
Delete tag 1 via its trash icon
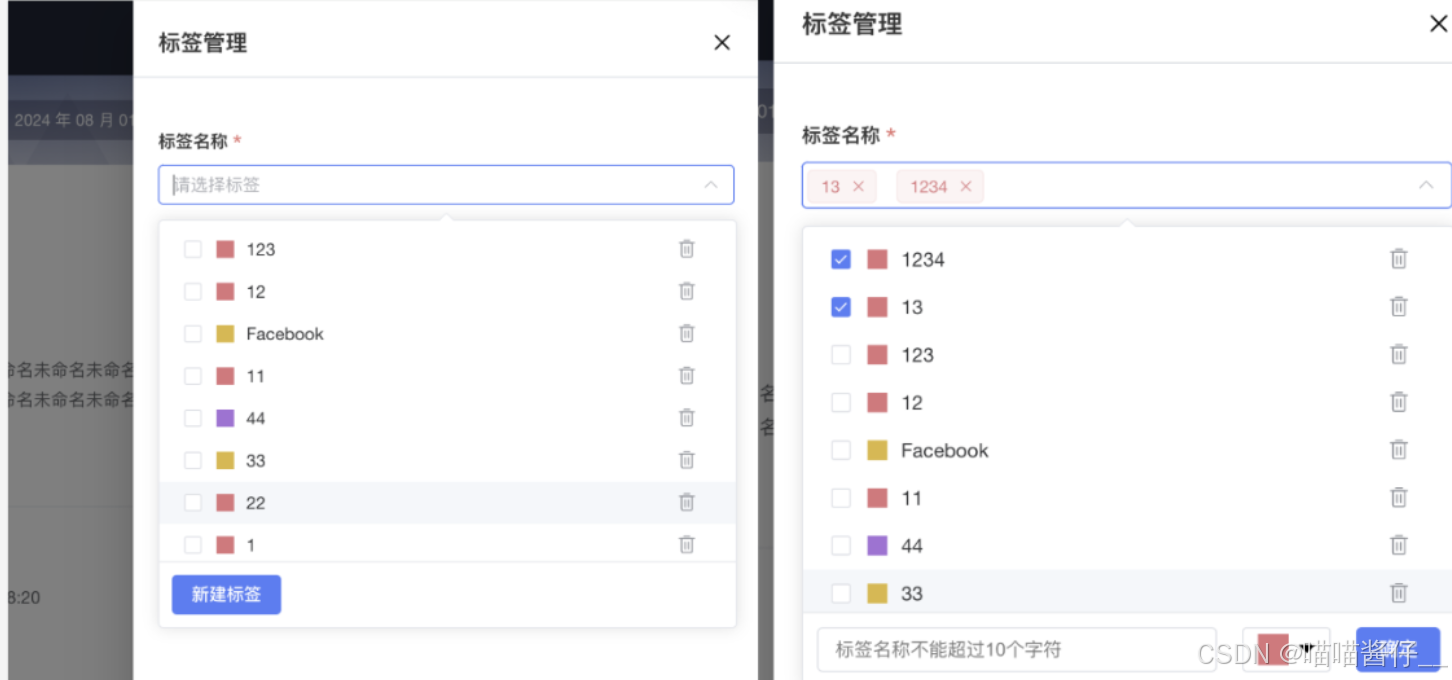click(x=687, y=544)
